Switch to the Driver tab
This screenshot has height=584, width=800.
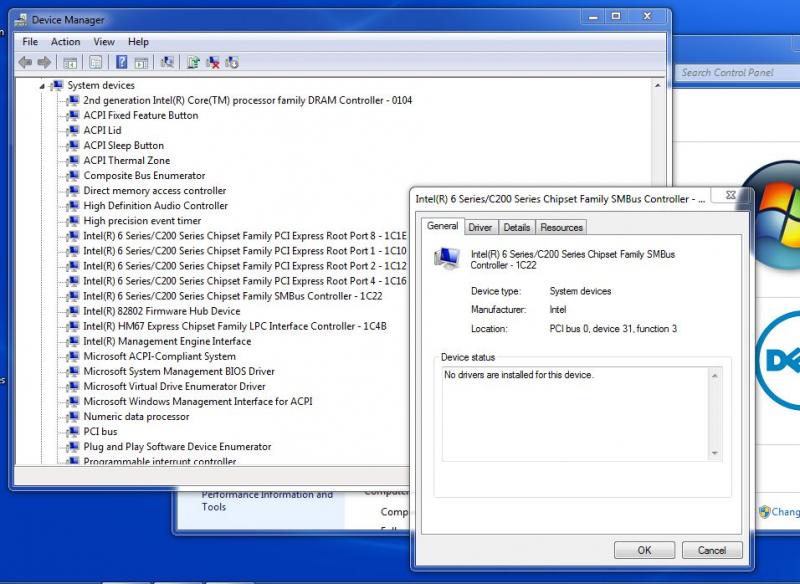pos(480,227)
